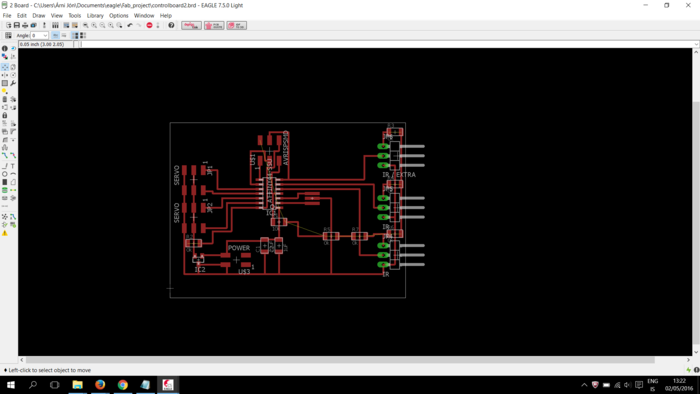Click the Print icon in top toolbar
This screenshot has height=394, width=700.
coord(25,25)
